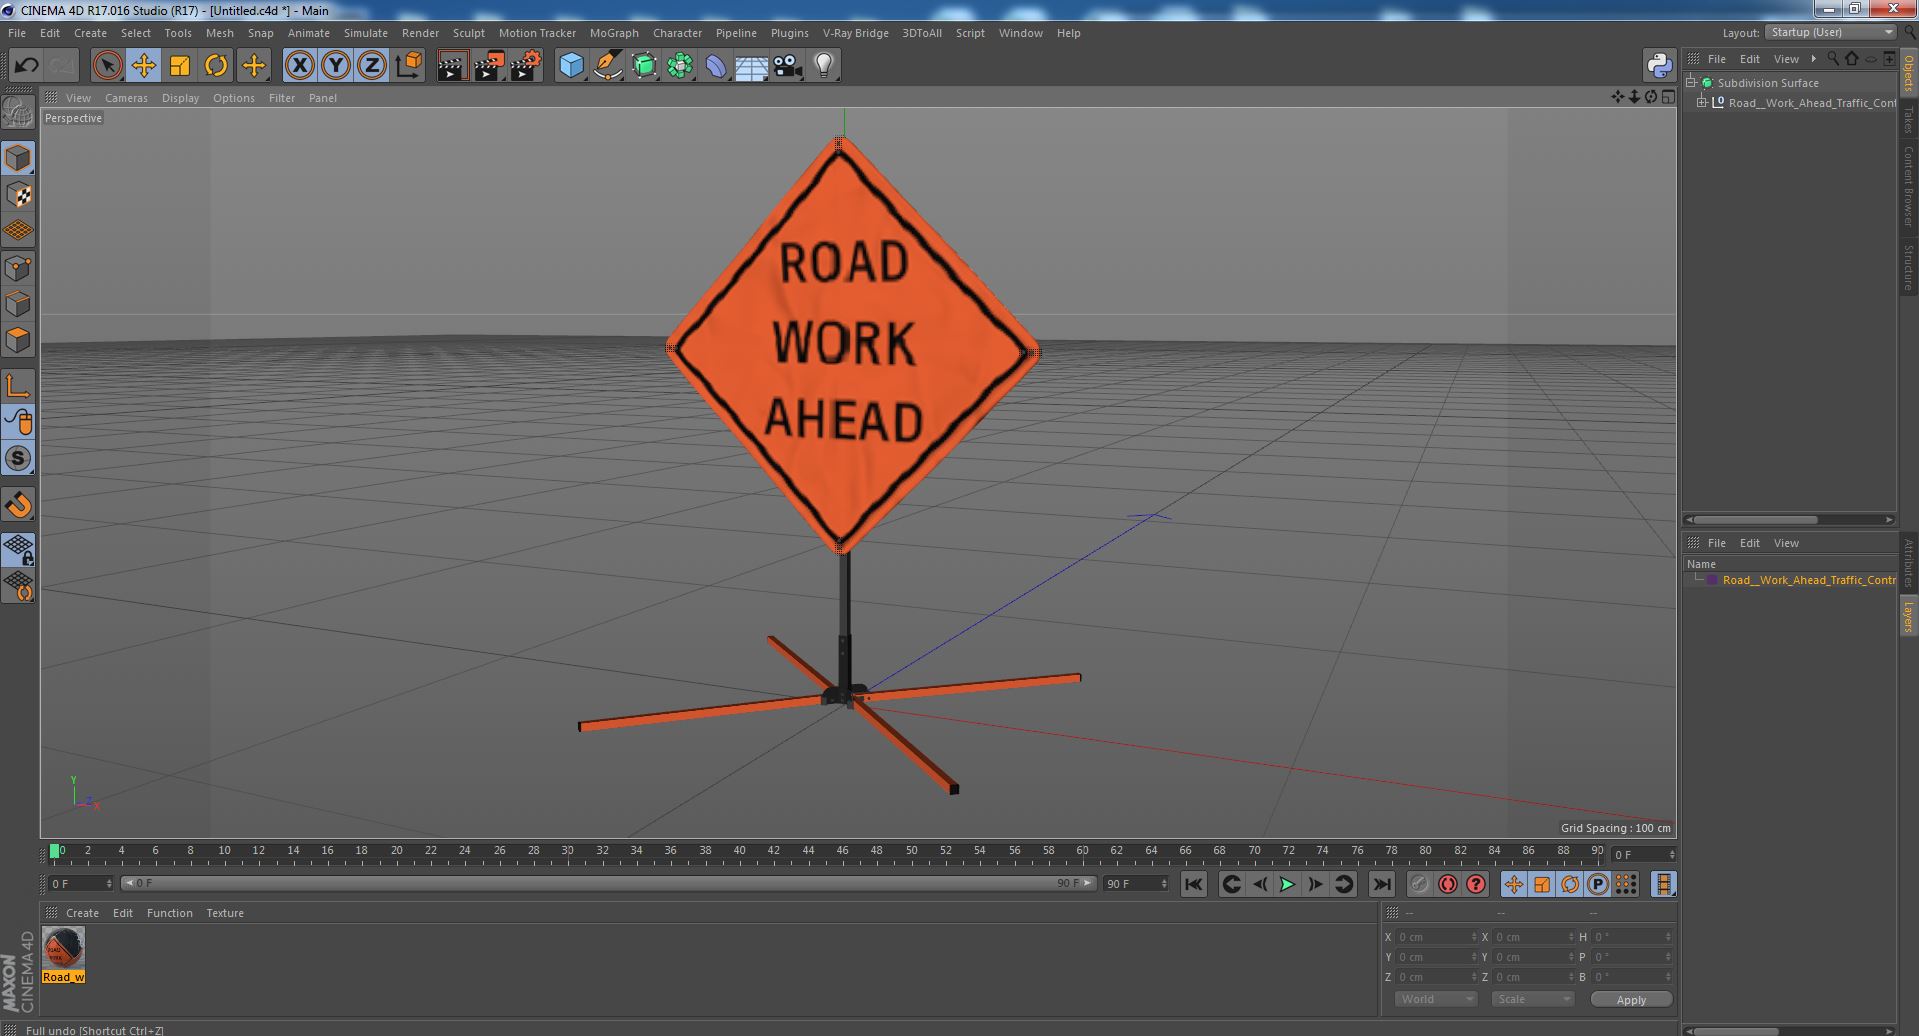
Task: Select the Live Selection tool
Action: 107,66
